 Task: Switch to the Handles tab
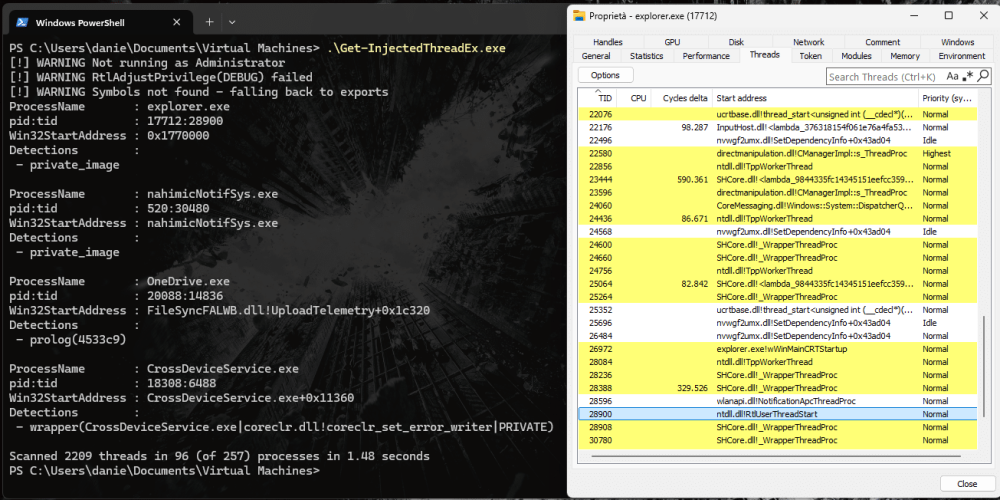pyautogui.click(x=607, y=42)
